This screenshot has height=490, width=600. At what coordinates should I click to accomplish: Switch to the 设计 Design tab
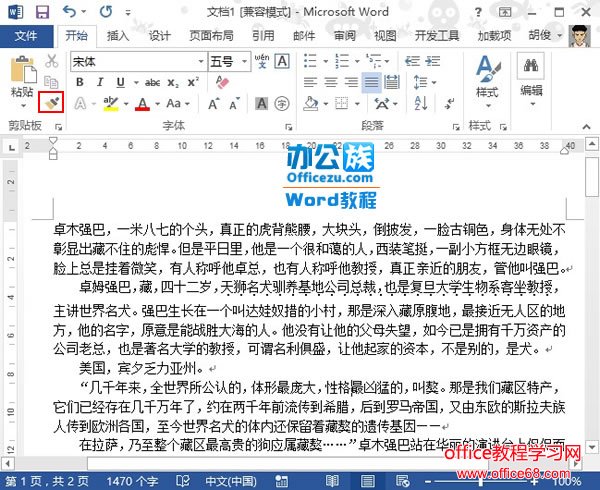tap(160, 36)
